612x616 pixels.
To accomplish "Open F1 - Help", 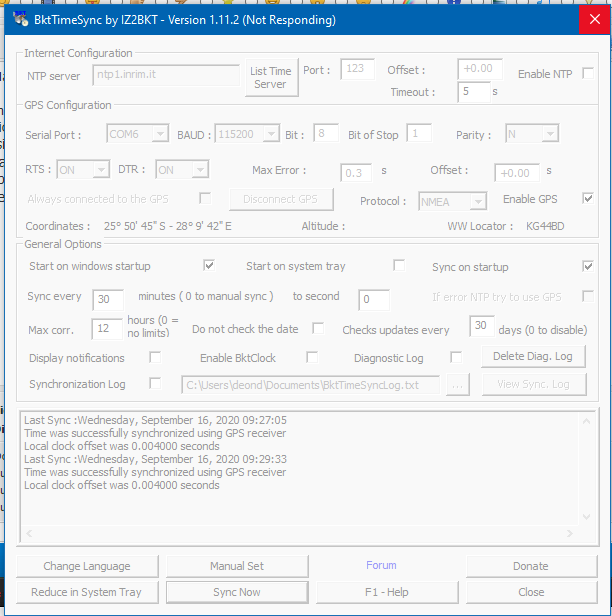I will (x=387, y=592).
